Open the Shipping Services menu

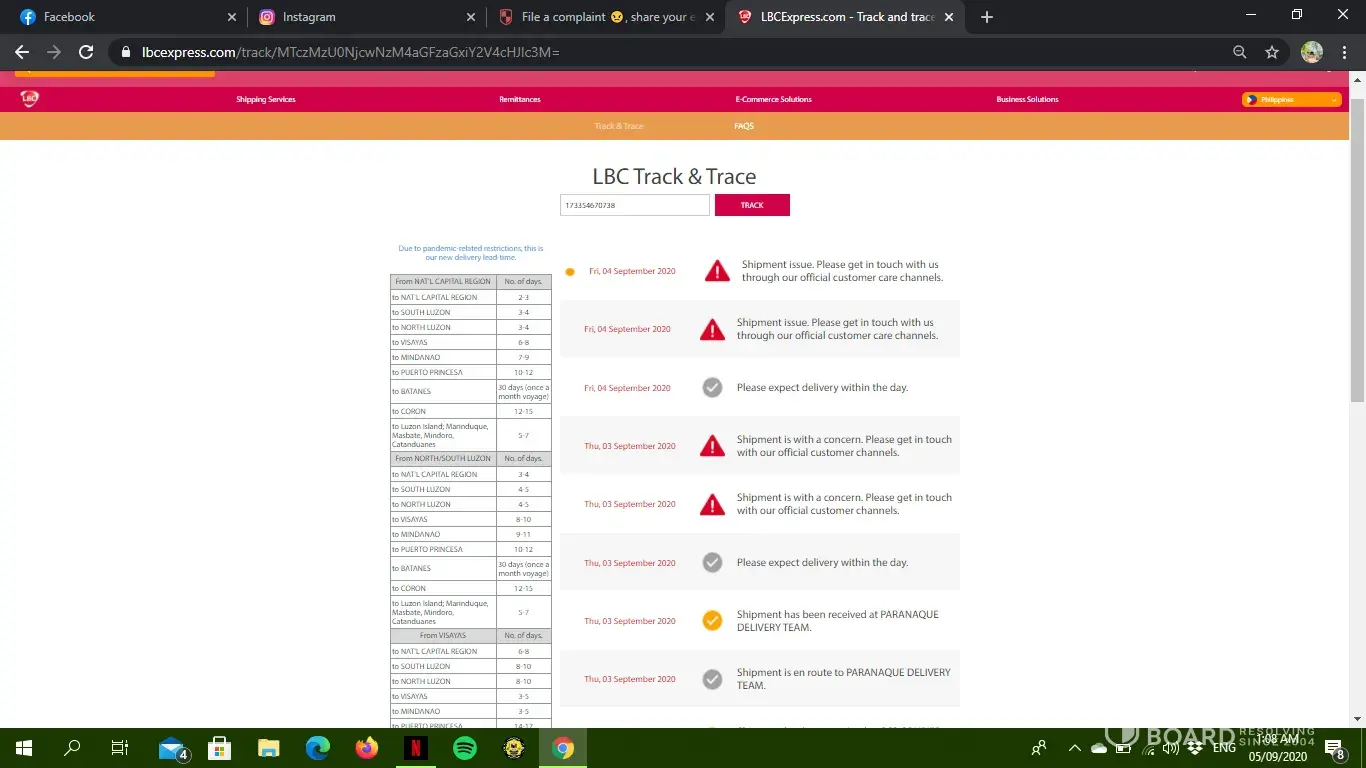[x=266, y=99]
